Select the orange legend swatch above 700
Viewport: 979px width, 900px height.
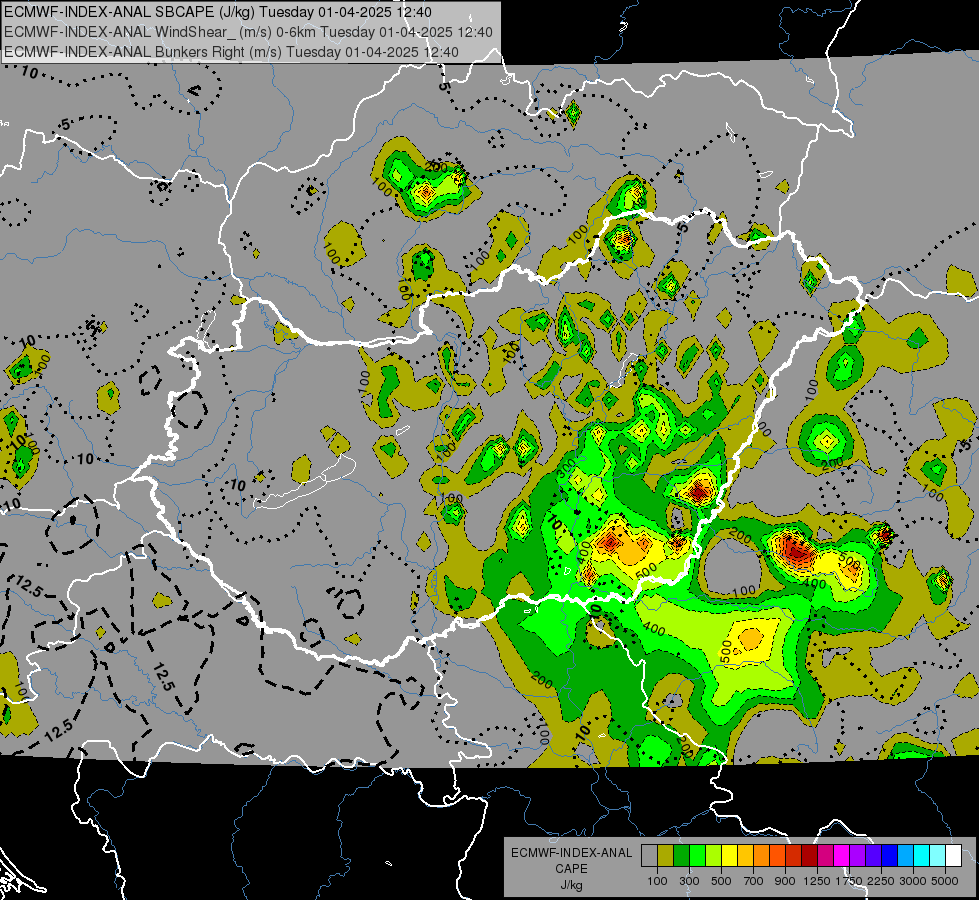(x=762, y=856)
